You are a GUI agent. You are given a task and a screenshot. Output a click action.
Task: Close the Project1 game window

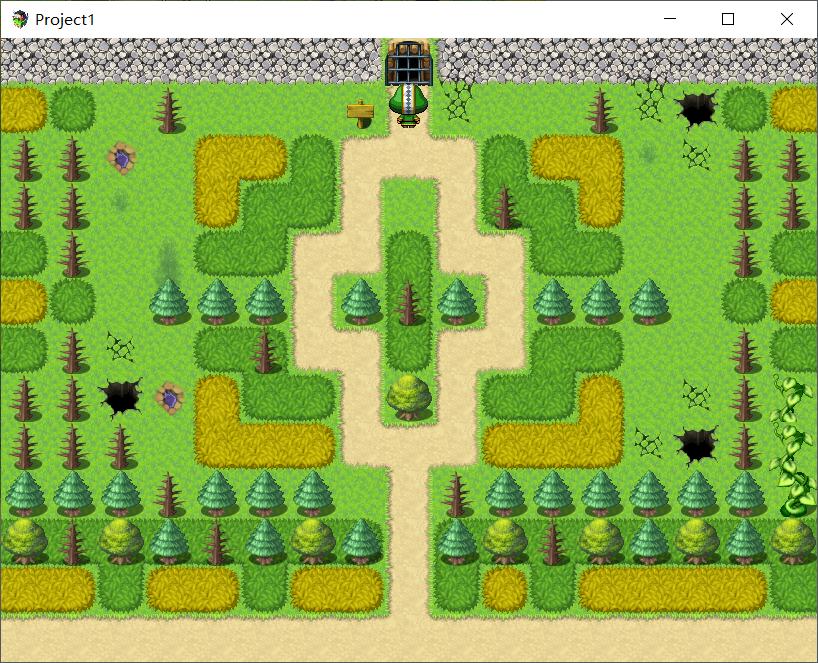[x=787, y=19]
